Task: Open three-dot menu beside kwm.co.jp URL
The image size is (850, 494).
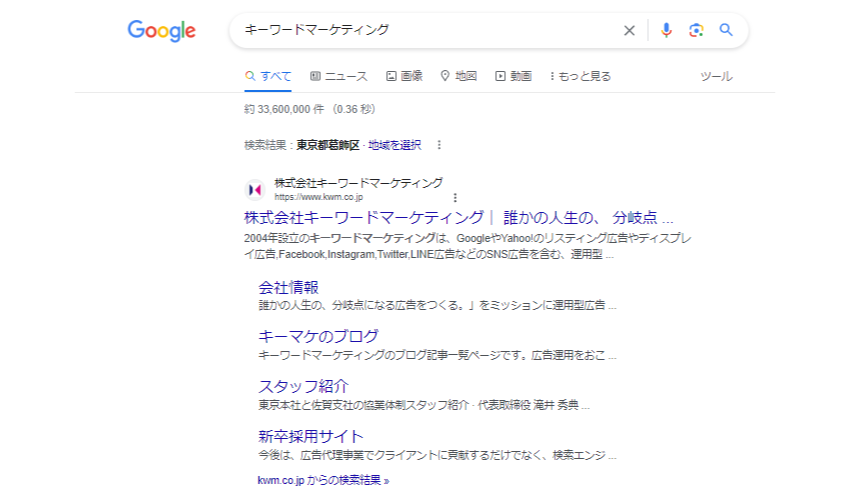Action: pyautogui.click(x=455, y=197)
